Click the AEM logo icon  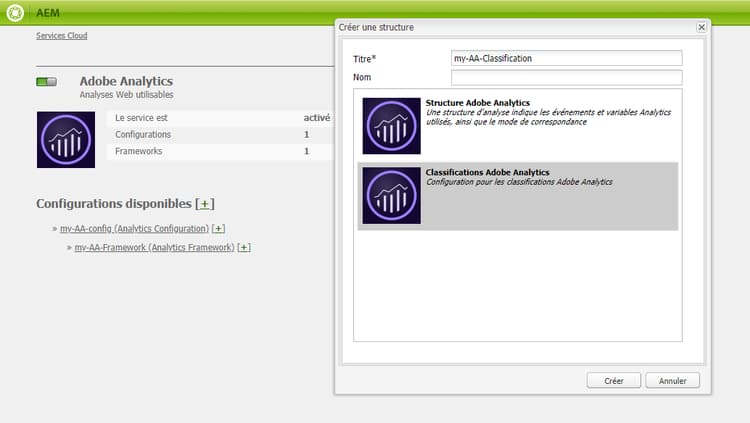pyautogui.click(x=15, y=12)
